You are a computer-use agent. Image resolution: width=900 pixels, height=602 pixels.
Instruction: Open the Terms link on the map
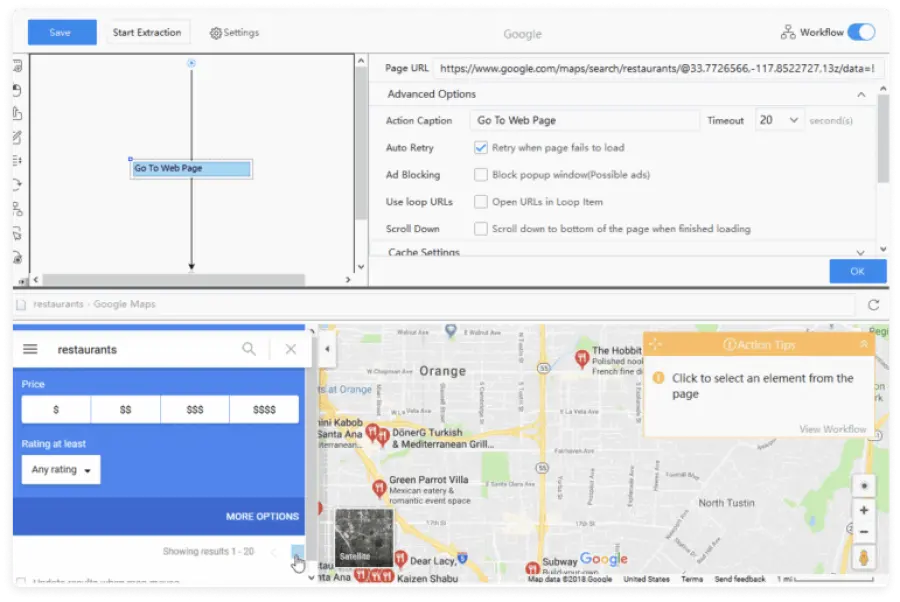click(692, 579)
